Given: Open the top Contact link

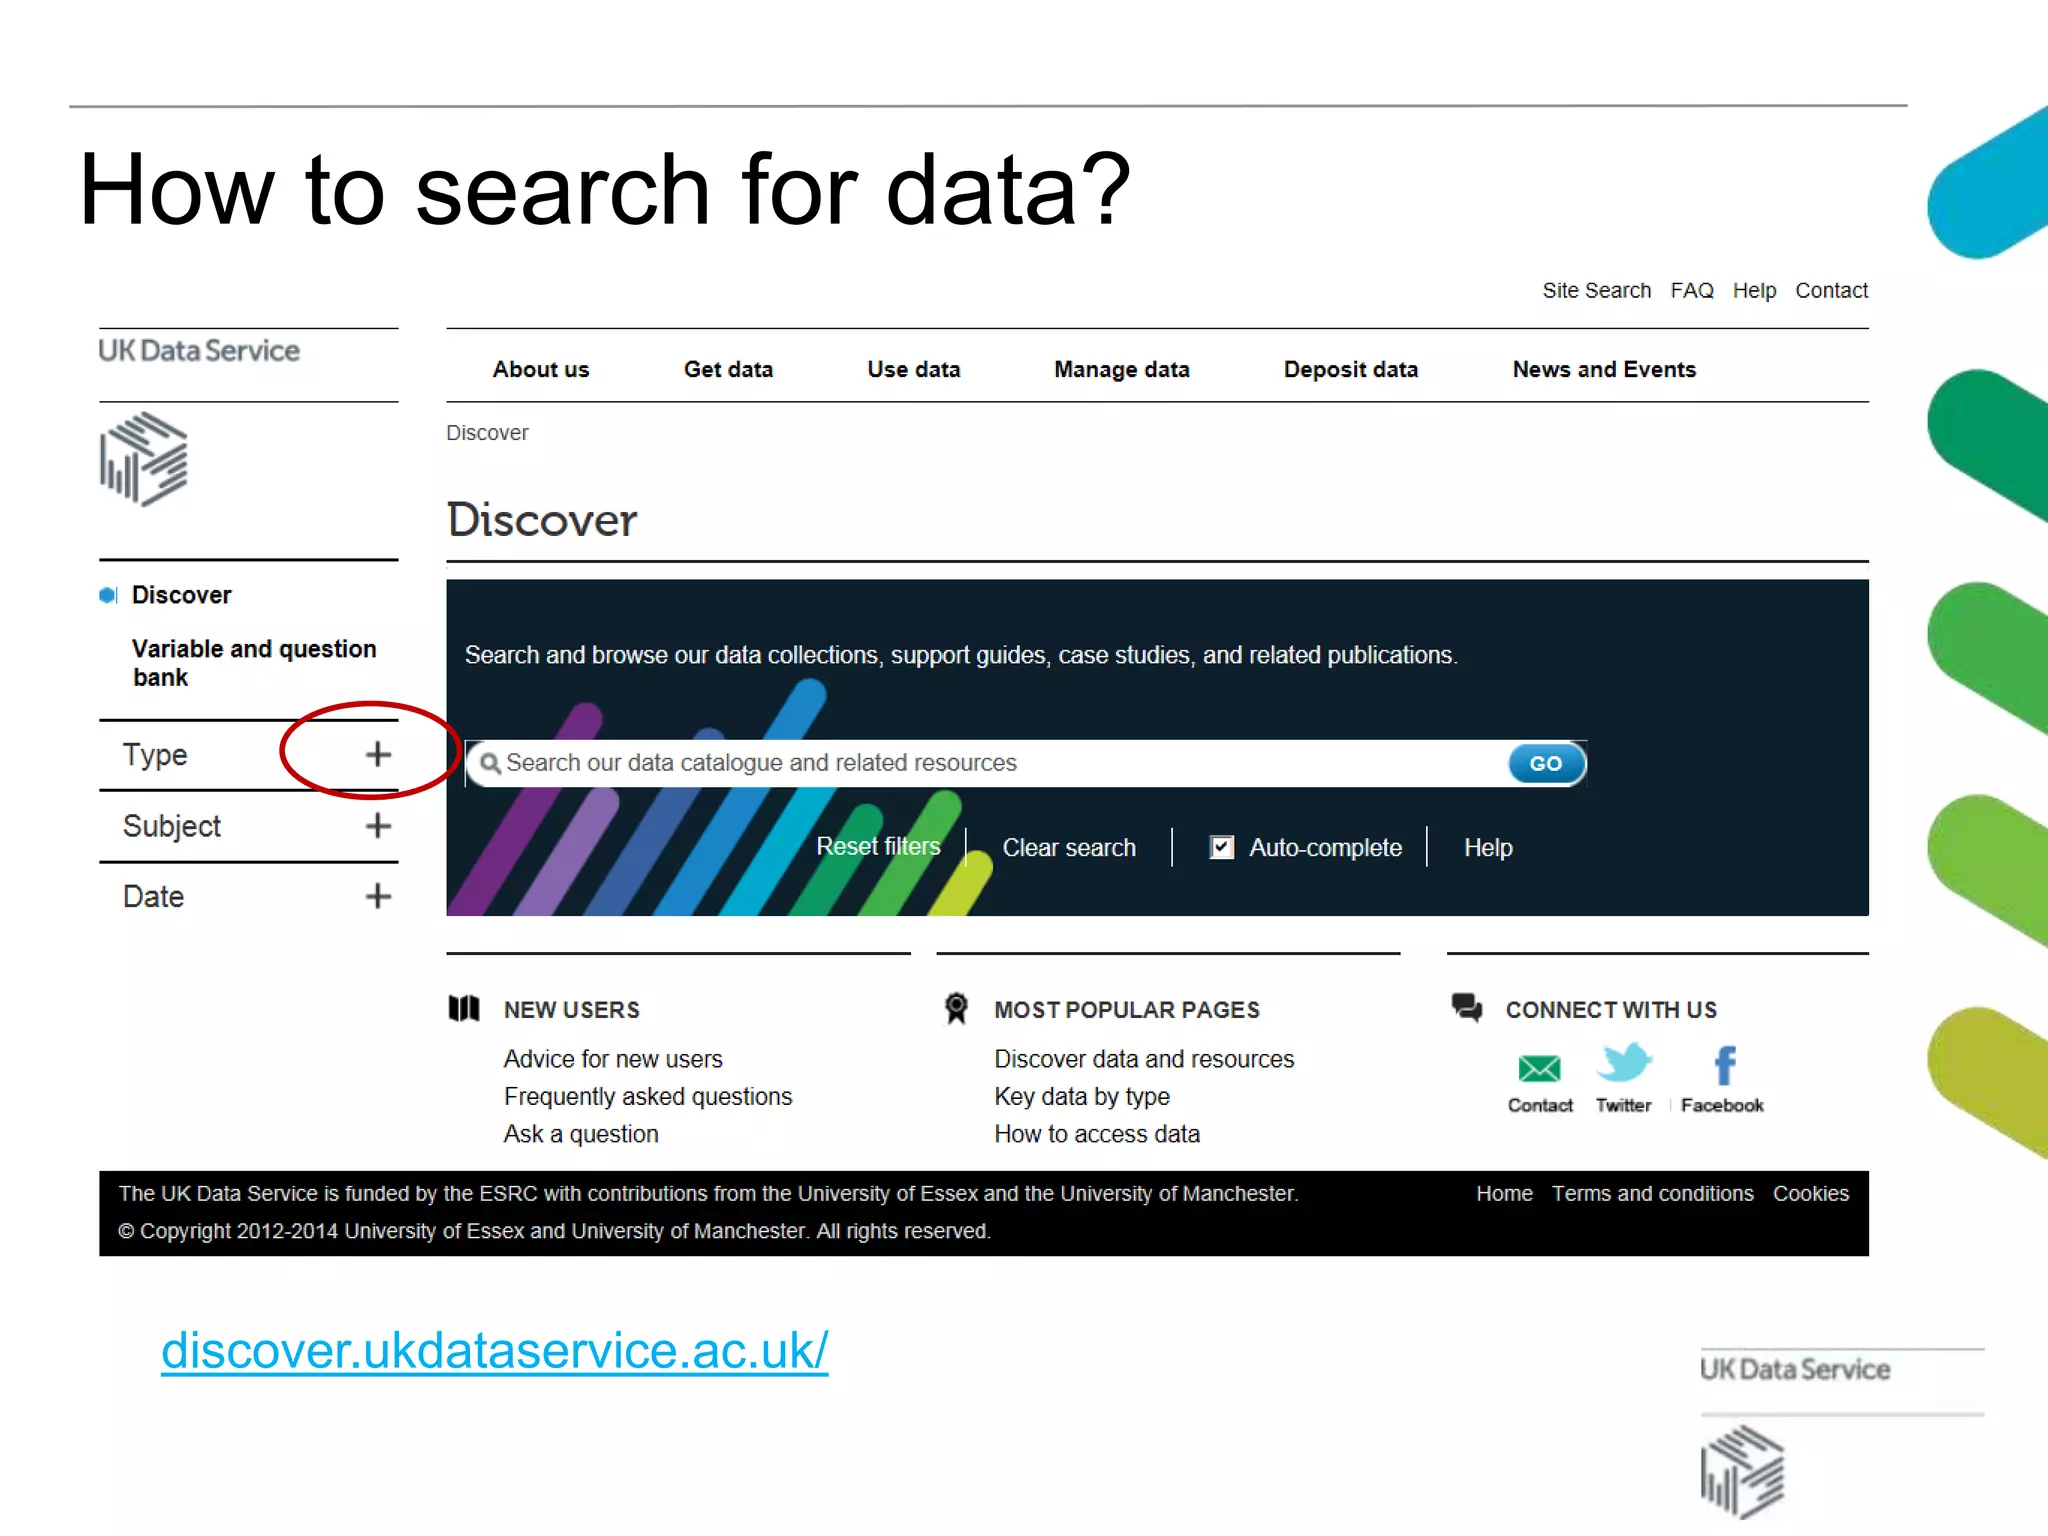Looking at the screenshot, I should tap(1831, 291).
